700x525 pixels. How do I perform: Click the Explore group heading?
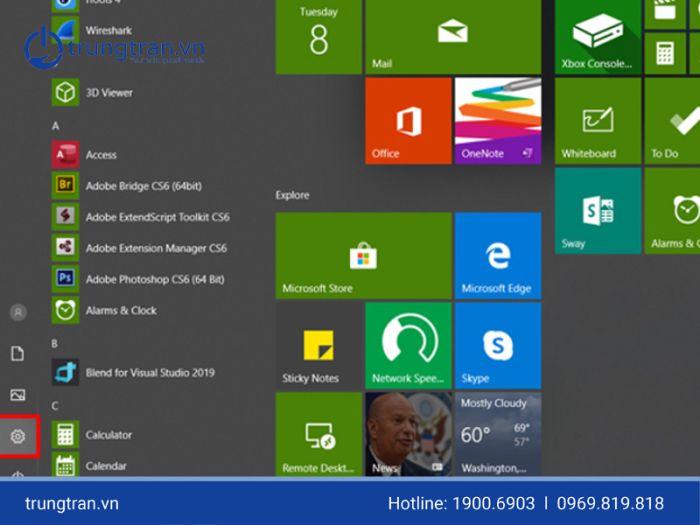click(293, 195)
